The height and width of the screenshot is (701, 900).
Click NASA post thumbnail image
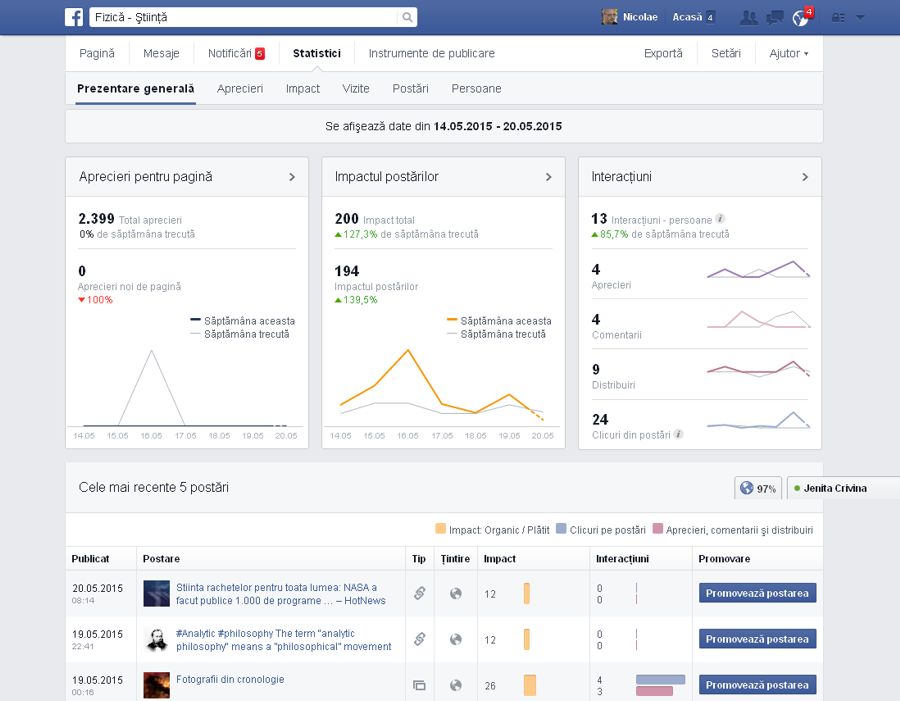pyautogui.click(x=156, y=594)
